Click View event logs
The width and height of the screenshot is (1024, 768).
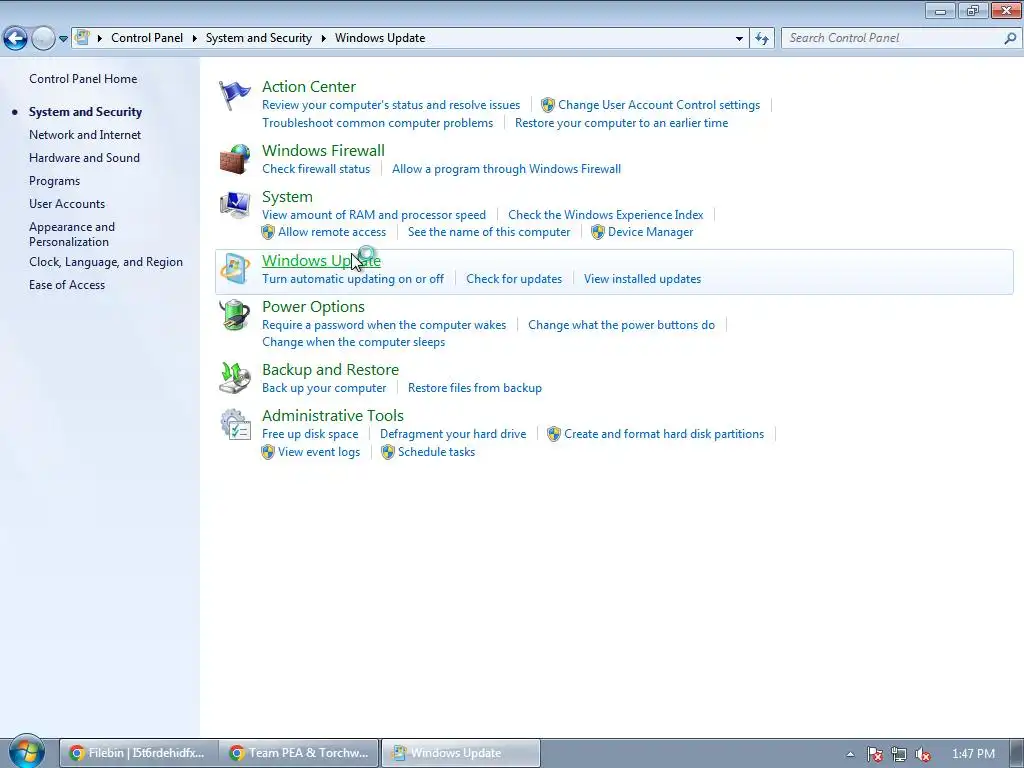click(x=319, y=452)
